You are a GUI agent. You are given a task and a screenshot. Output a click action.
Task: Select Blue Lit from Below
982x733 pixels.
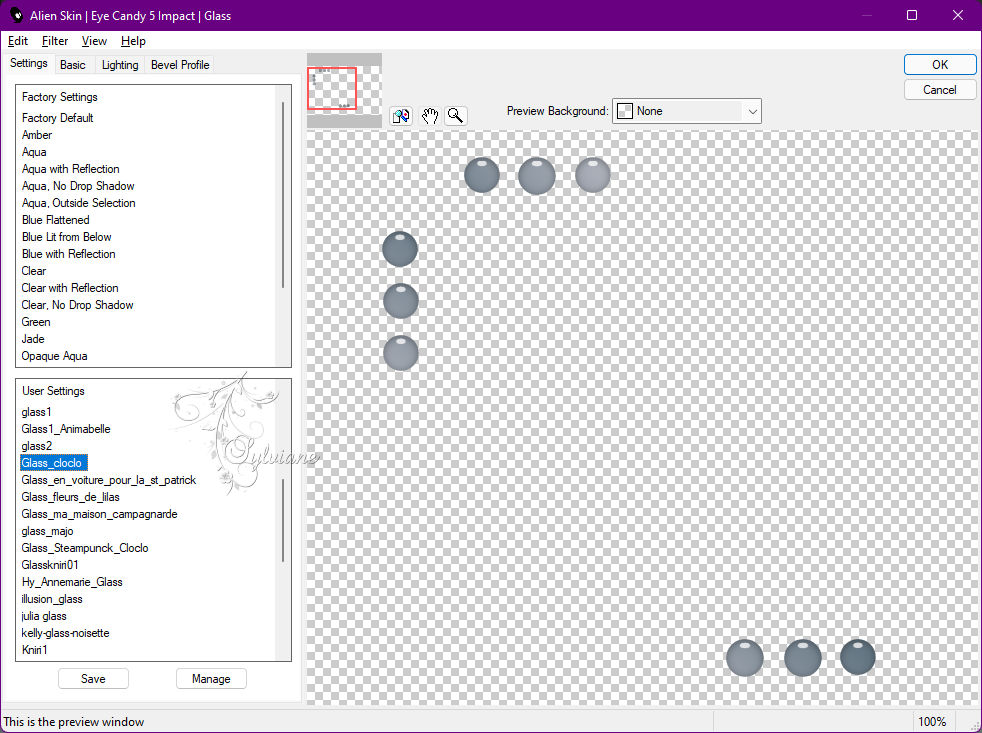tap(66, 237)
